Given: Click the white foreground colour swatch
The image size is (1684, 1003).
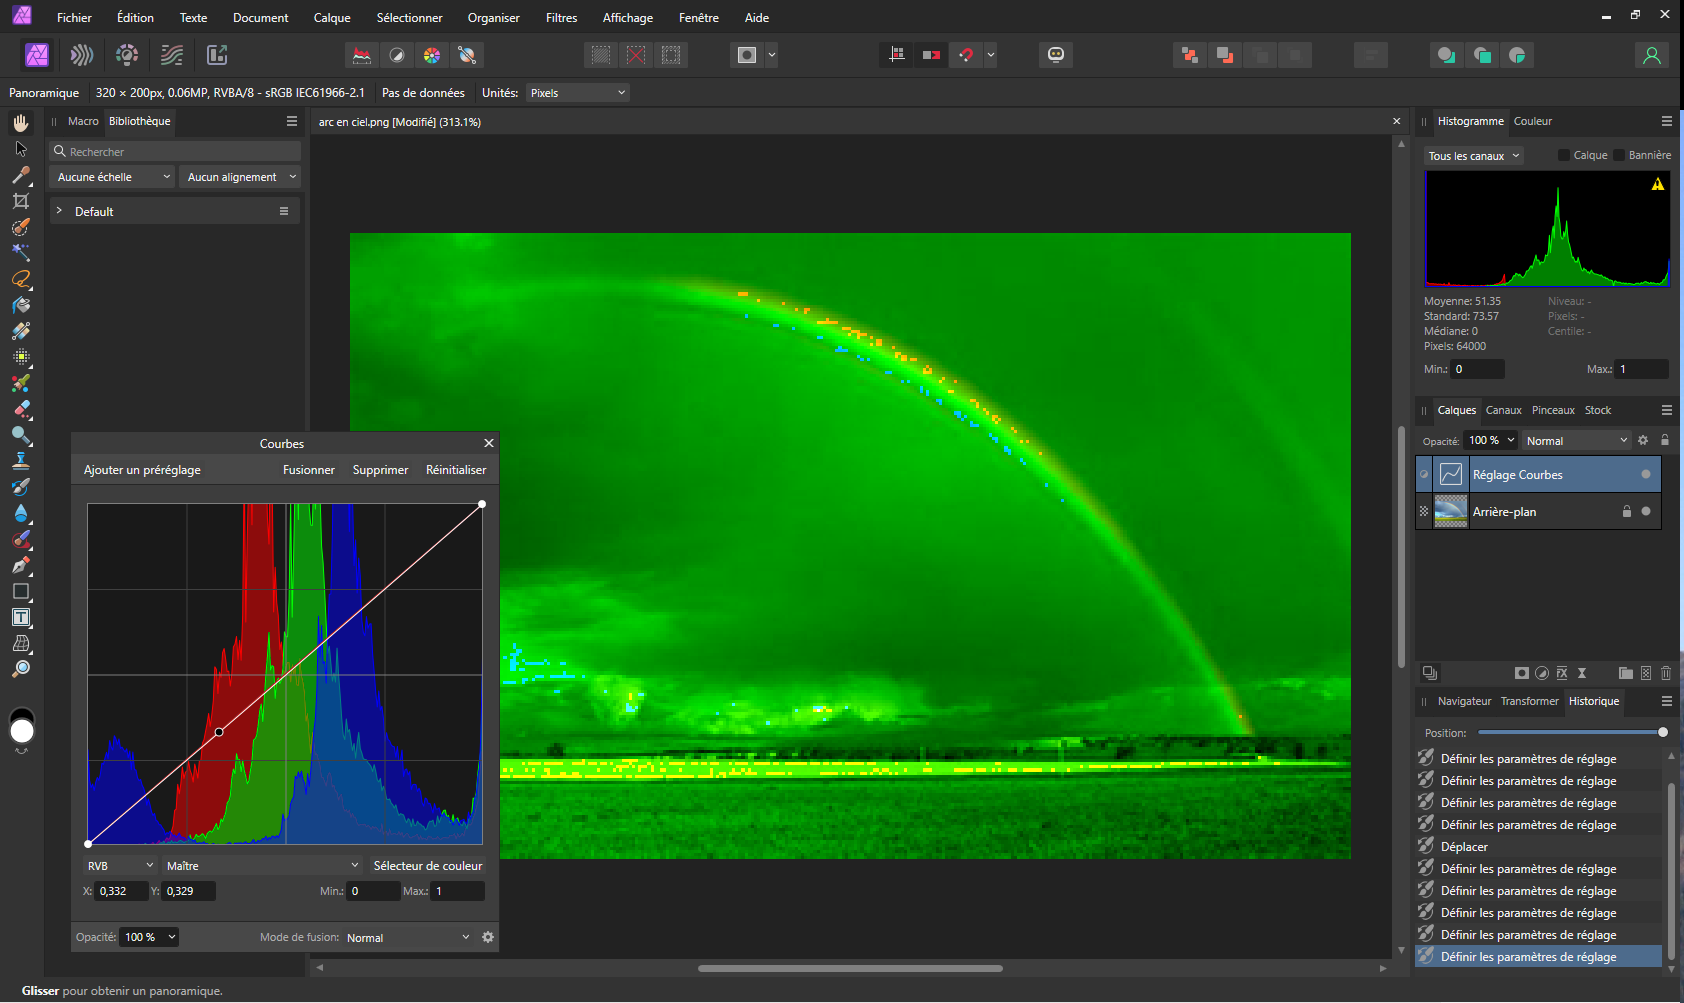Looking at the screenshot, I should tap(22, 732).
